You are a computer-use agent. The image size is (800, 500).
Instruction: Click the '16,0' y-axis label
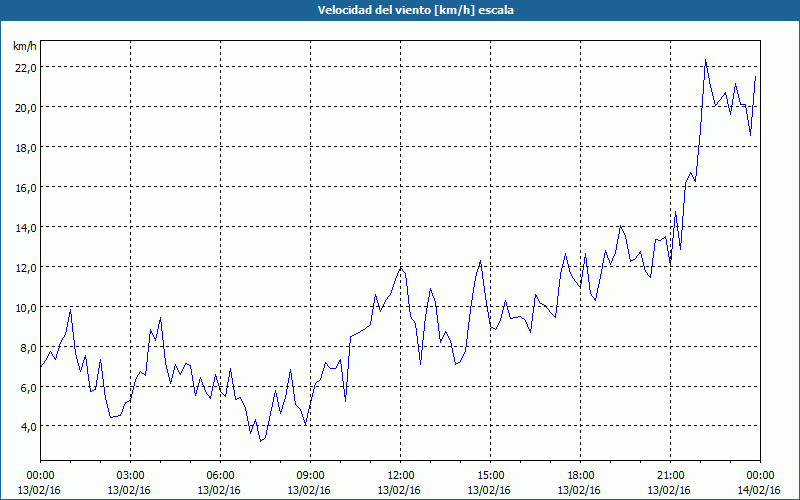(x=25, y=187)
